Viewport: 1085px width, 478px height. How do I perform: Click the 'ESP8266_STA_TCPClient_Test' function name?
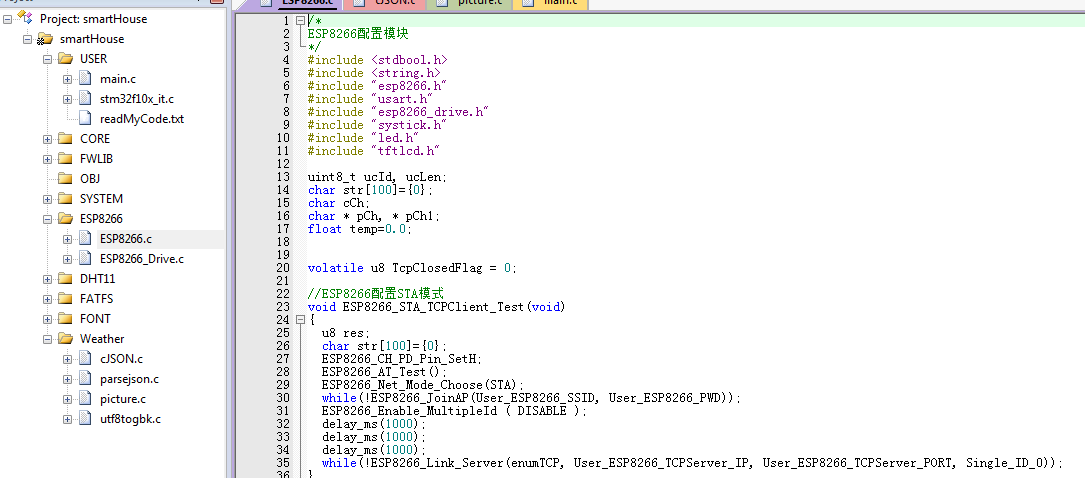pos(433,306)
